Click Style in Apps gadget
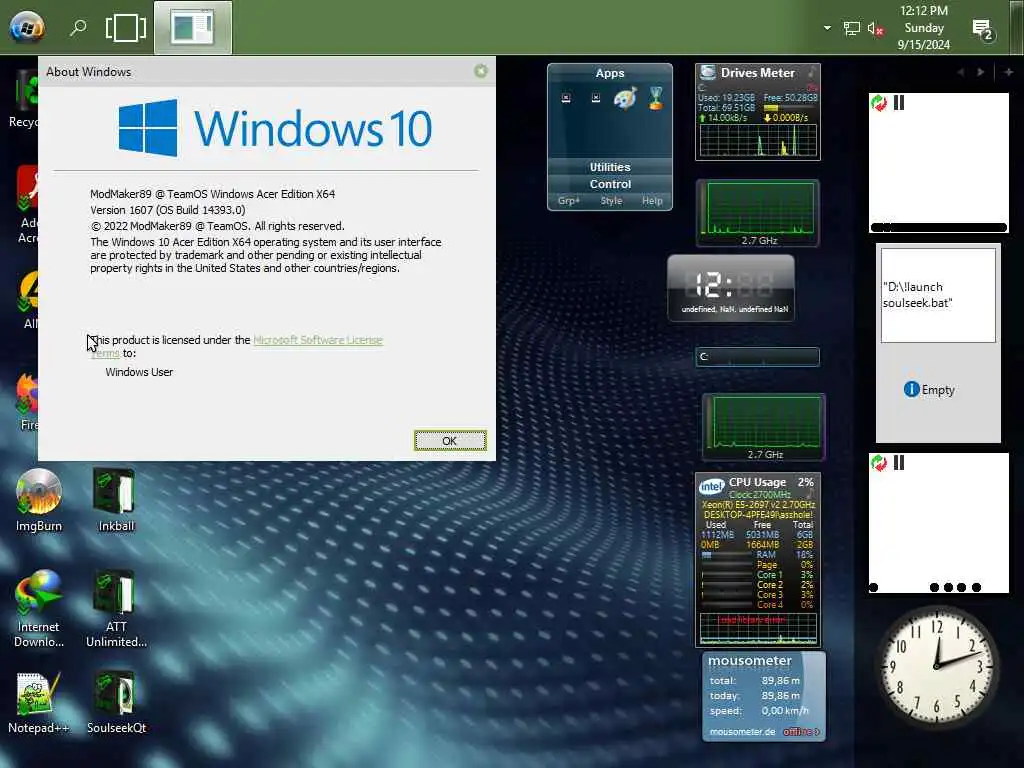 coord(611,200)
